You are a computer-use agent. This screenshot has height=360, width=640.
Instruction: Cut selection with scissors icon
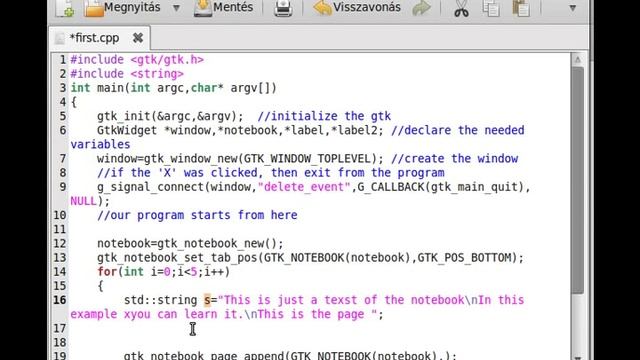point(461,8)
